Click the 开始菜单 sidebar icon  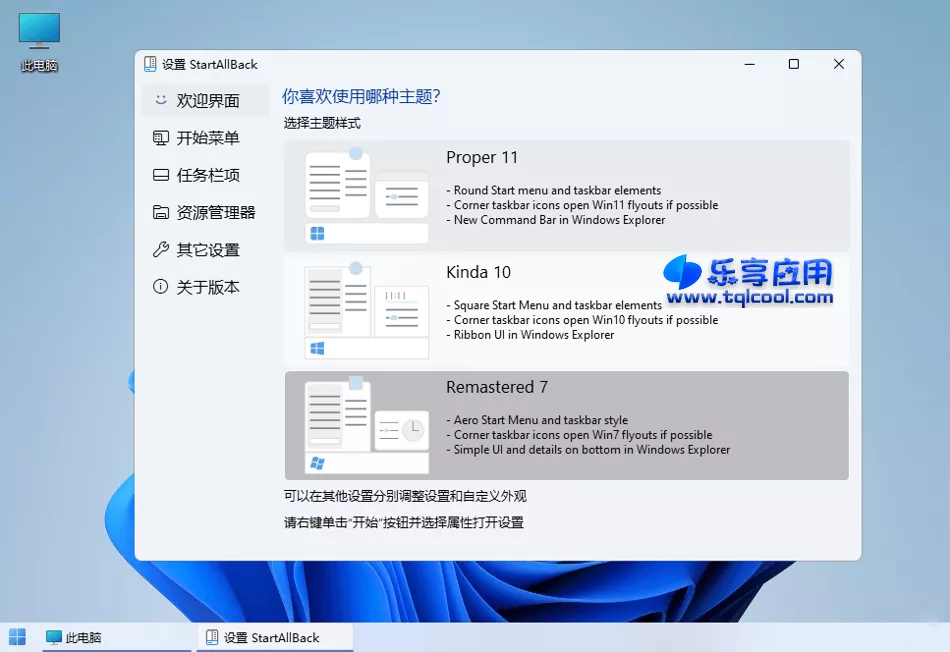point(160,137)
